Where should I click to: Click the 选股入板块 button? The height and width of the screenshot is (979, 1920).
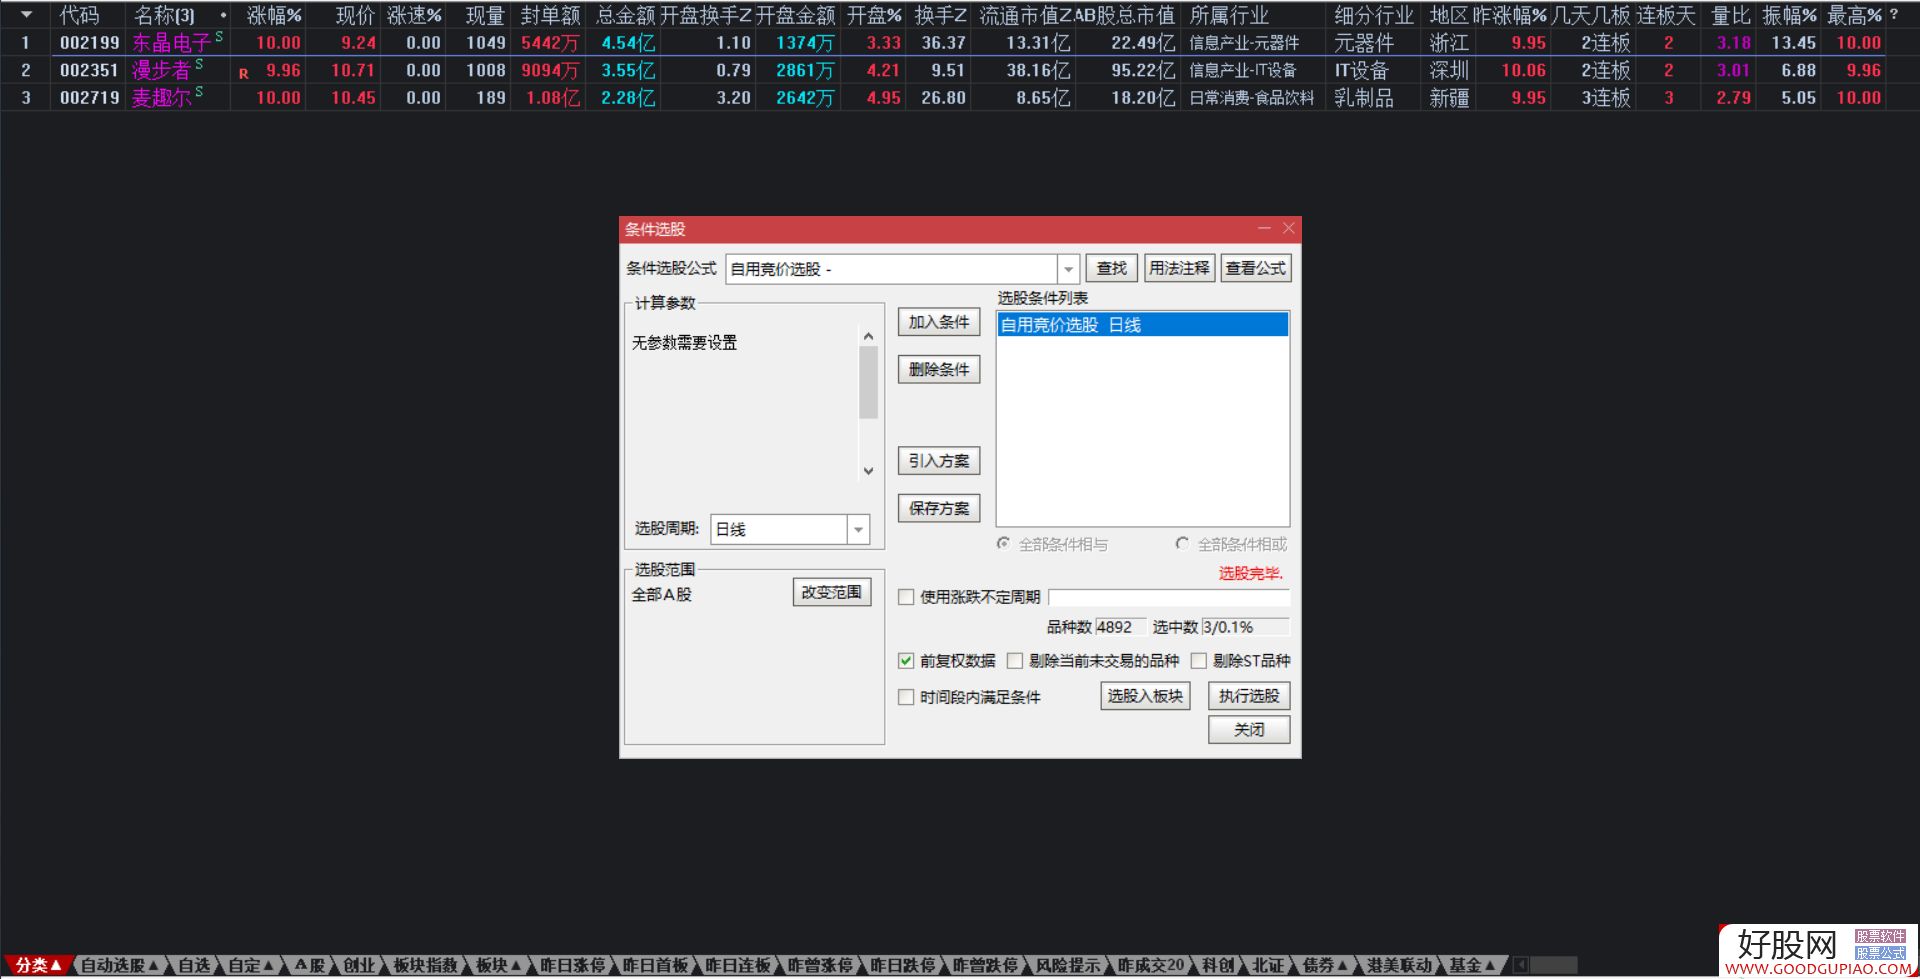(x=1146, y=696)
